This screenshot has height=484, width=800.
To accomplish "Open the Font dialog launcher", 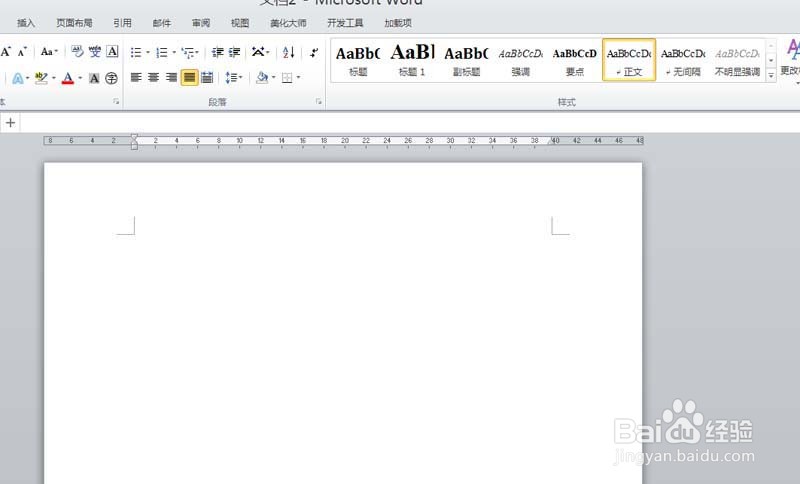I will pos(116,101).
